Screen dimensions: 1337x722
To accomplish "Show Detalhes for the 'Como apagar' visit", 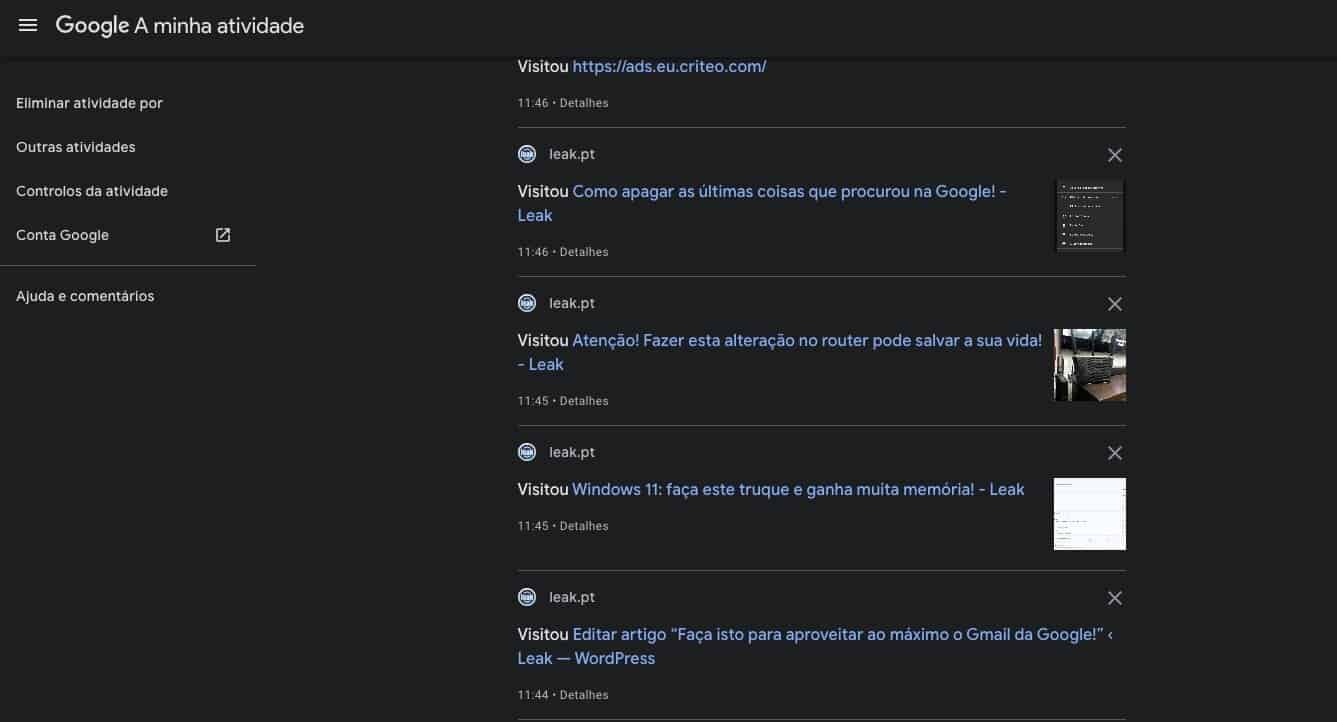I will [x=584, y=252].
